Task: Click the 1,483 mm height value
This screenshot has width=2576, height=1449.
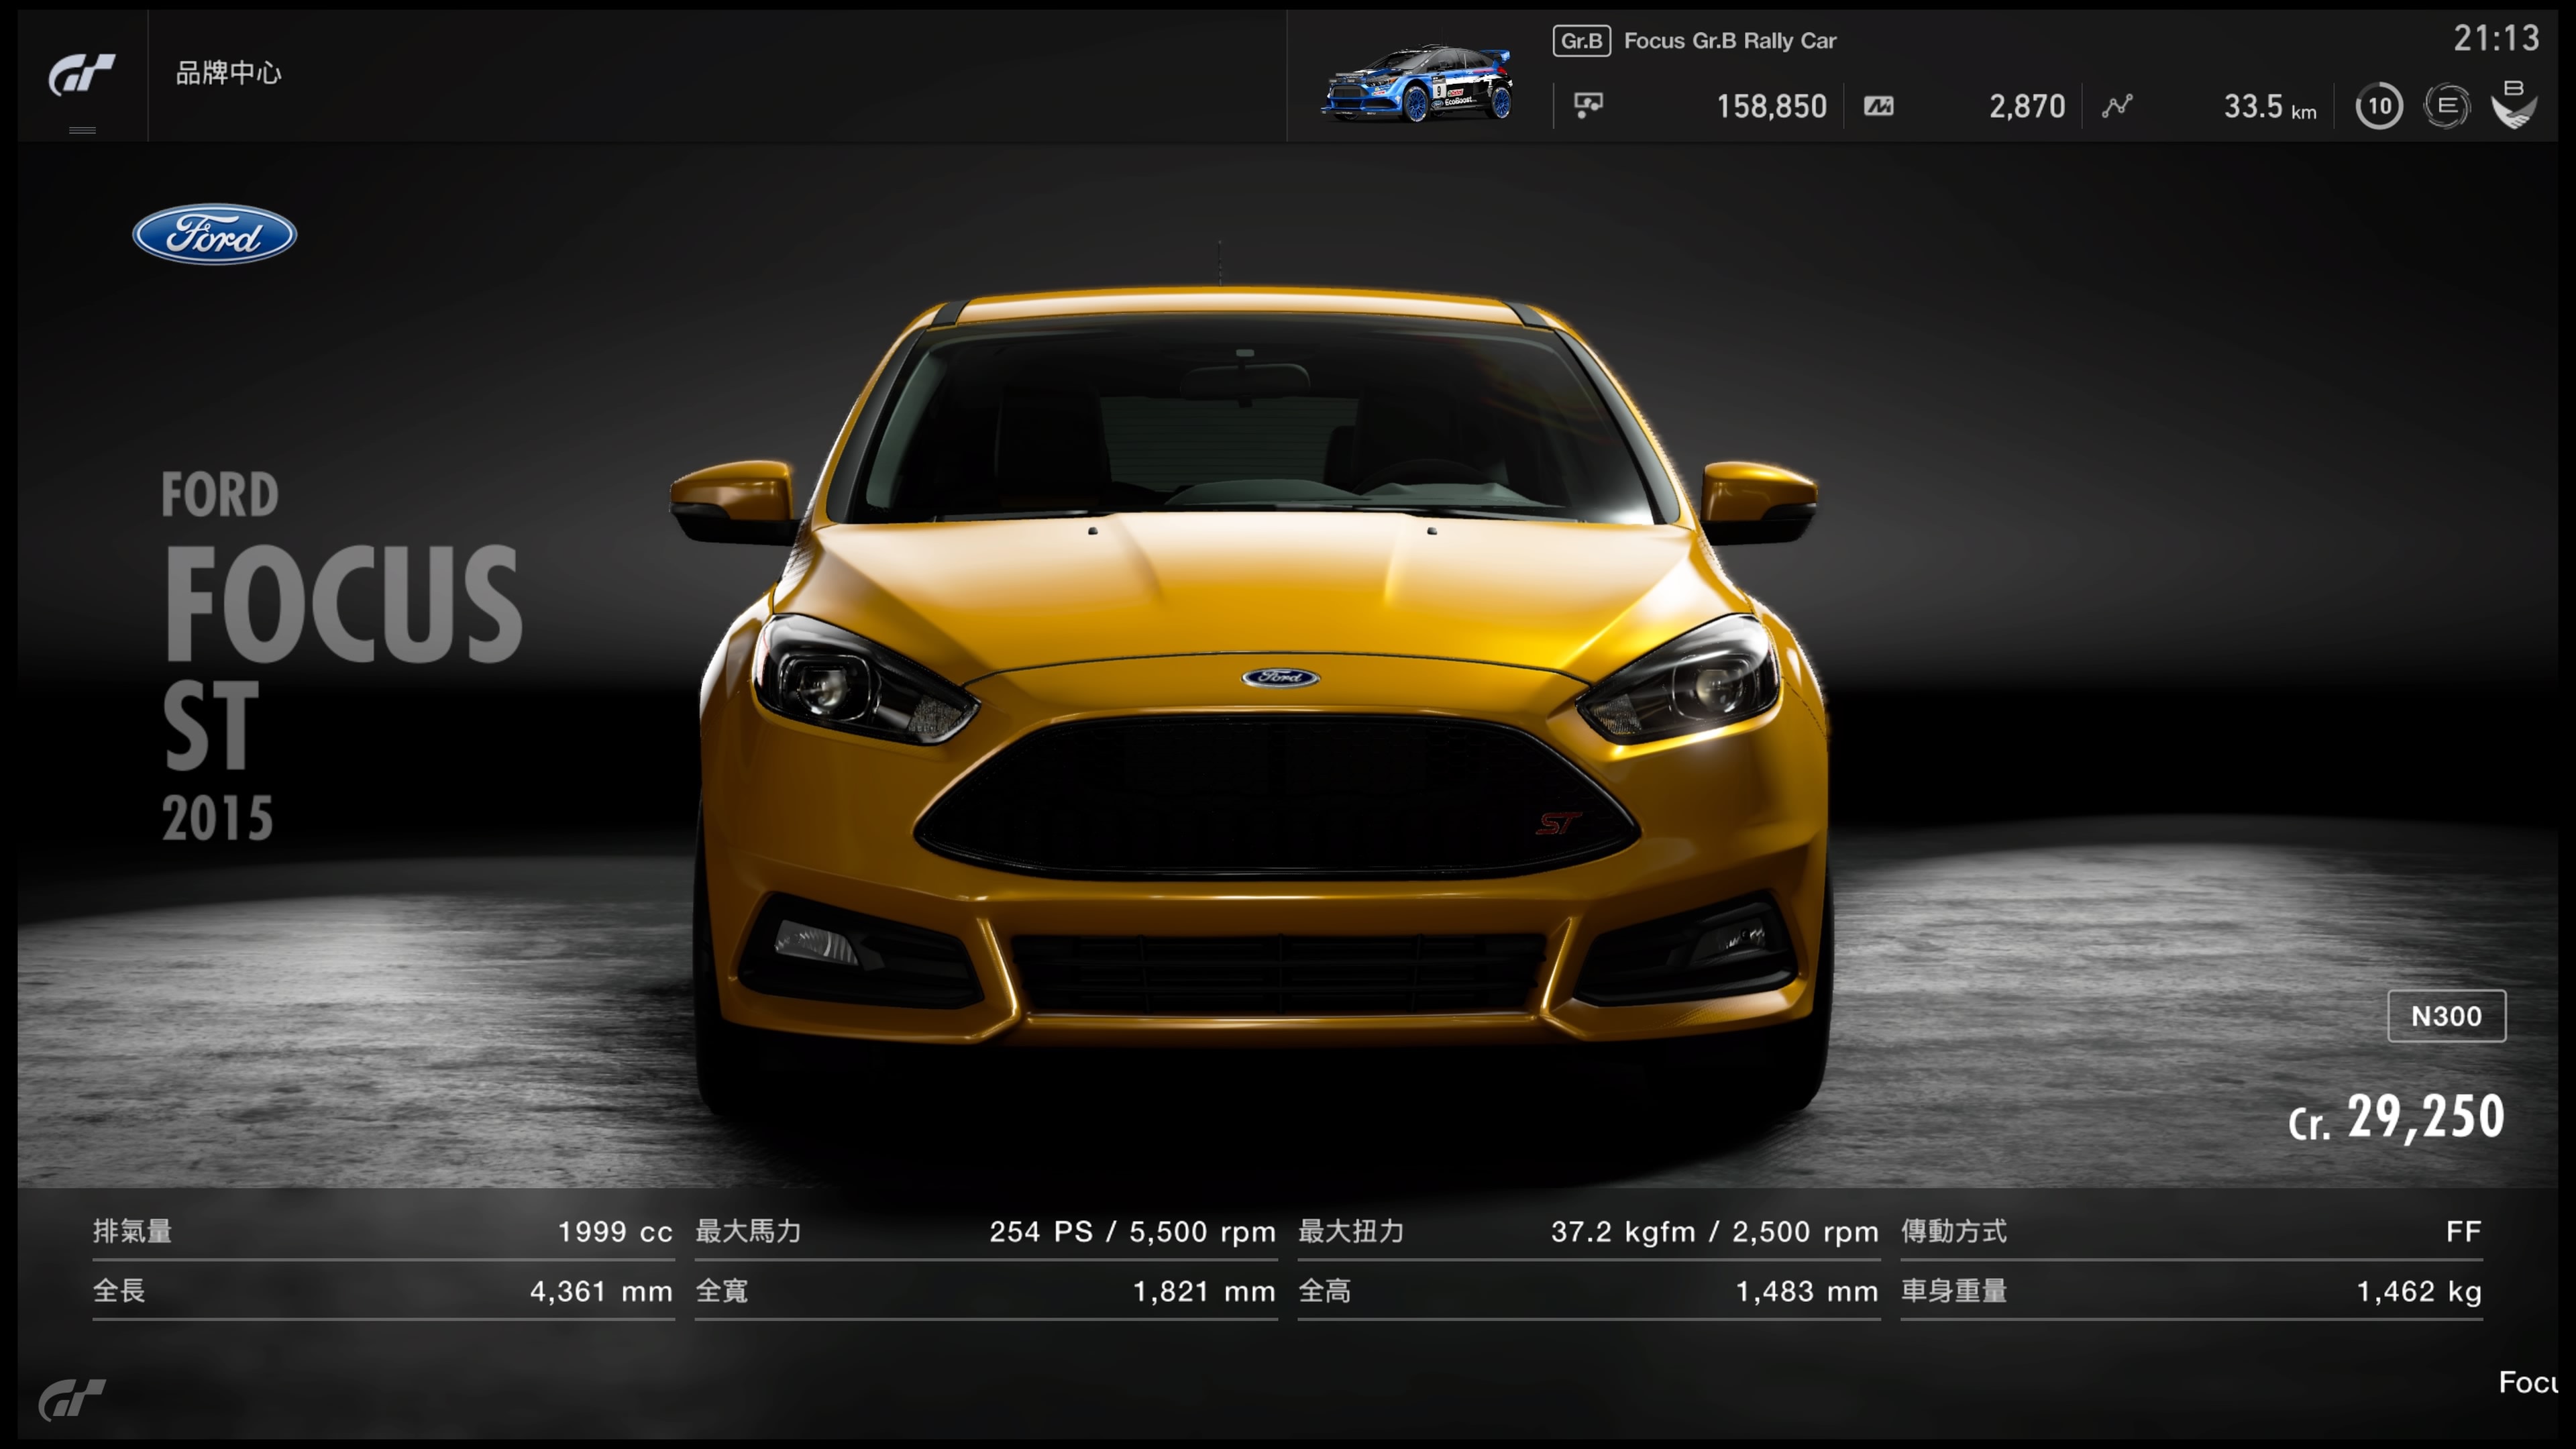Action: tap(1807, 1292)
